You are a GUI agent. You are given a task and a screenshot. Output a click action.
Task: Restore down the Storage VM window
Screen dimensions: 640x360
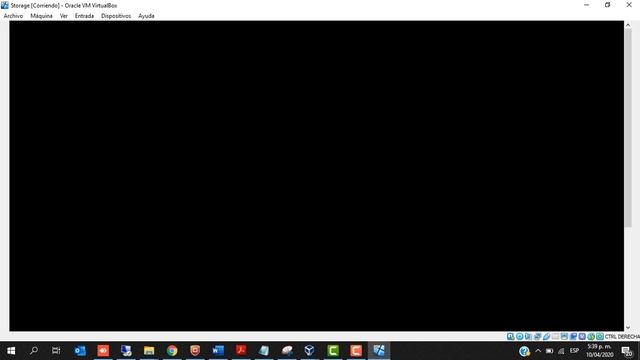(608, 5)
